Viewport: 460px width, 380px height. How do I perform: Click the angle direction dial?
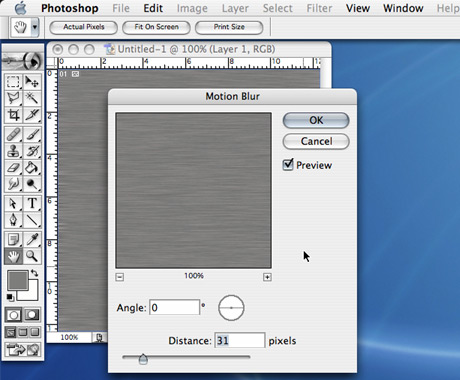pyautogui.click(x=231, y=308)
